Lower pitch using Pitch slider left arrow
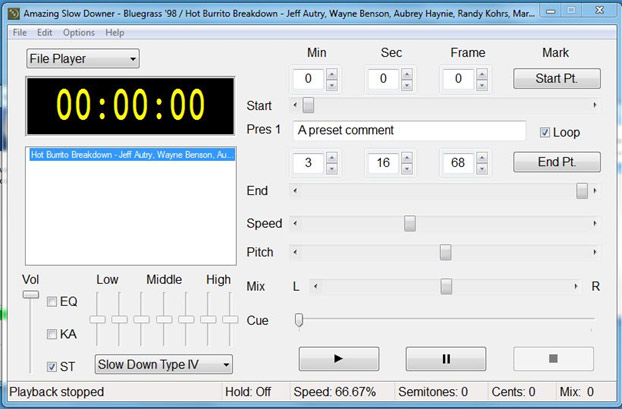 tap(295, 252)
